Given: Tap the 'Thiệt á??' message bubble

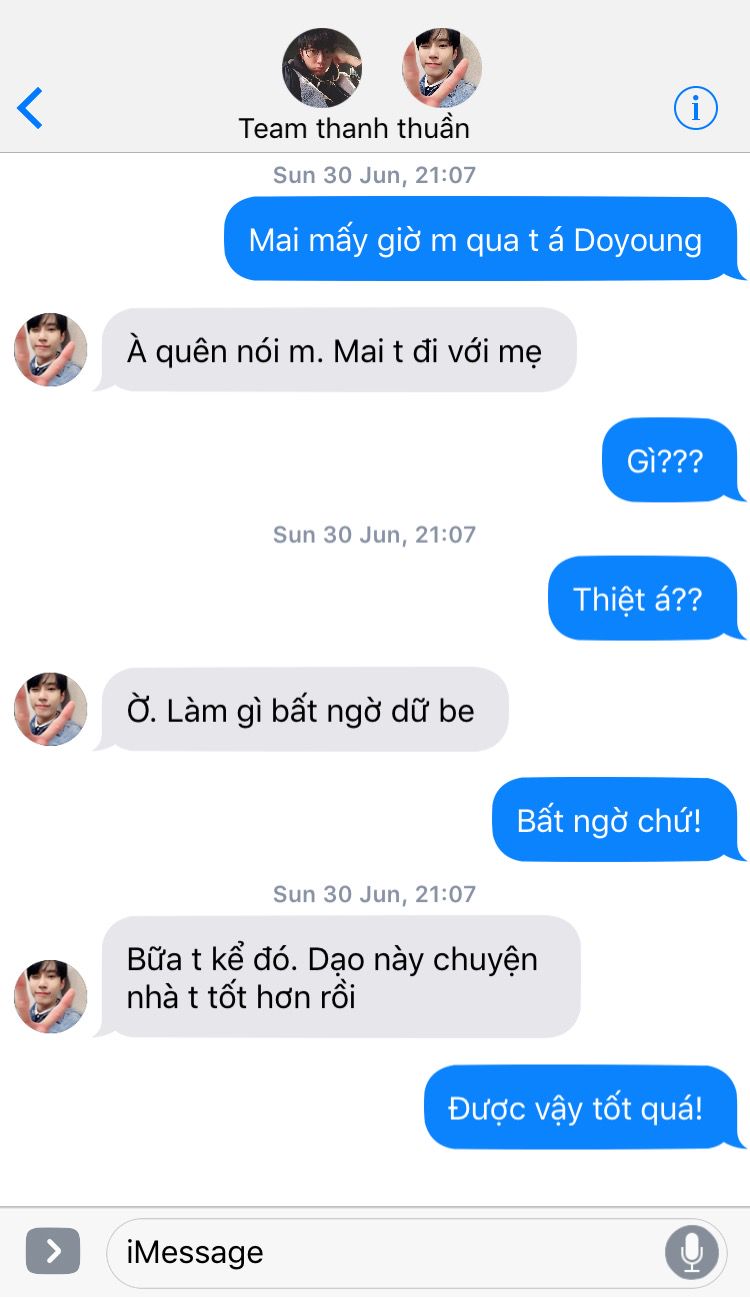Looking at the screenshot, I should tap(646, 599).
